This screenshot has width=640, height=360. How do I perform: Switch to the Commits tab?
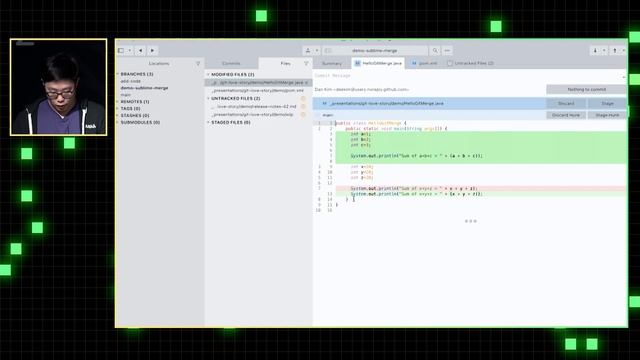231,64
